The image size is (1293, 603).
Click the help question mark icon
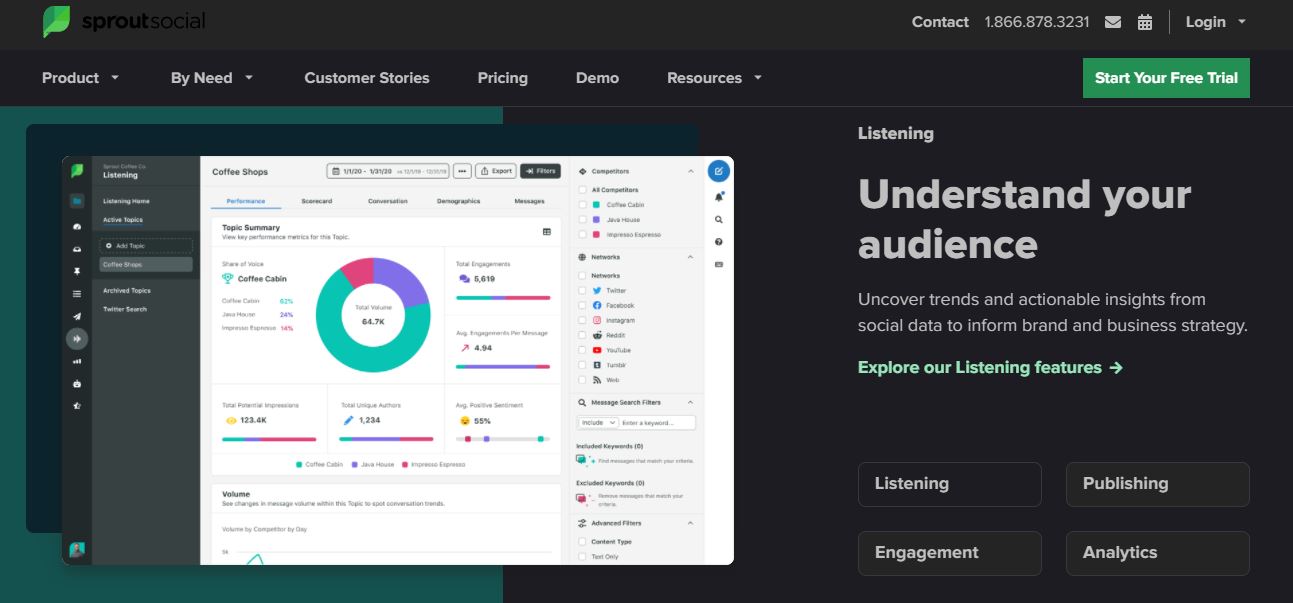[718, 242]
